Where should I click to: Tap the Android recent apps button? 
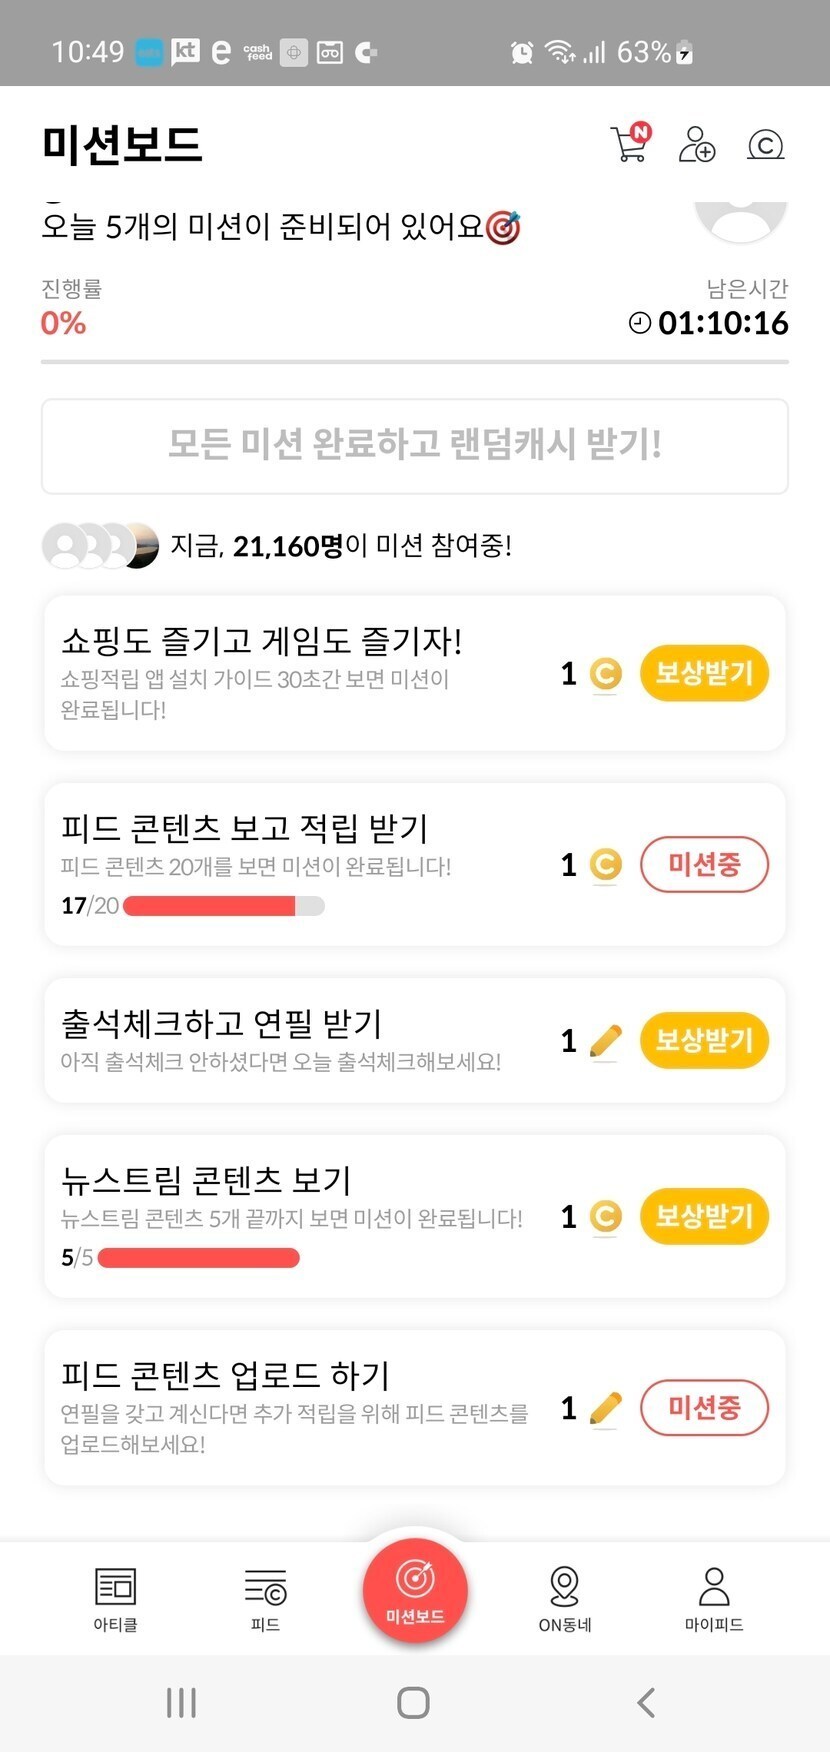(181, 1702)
